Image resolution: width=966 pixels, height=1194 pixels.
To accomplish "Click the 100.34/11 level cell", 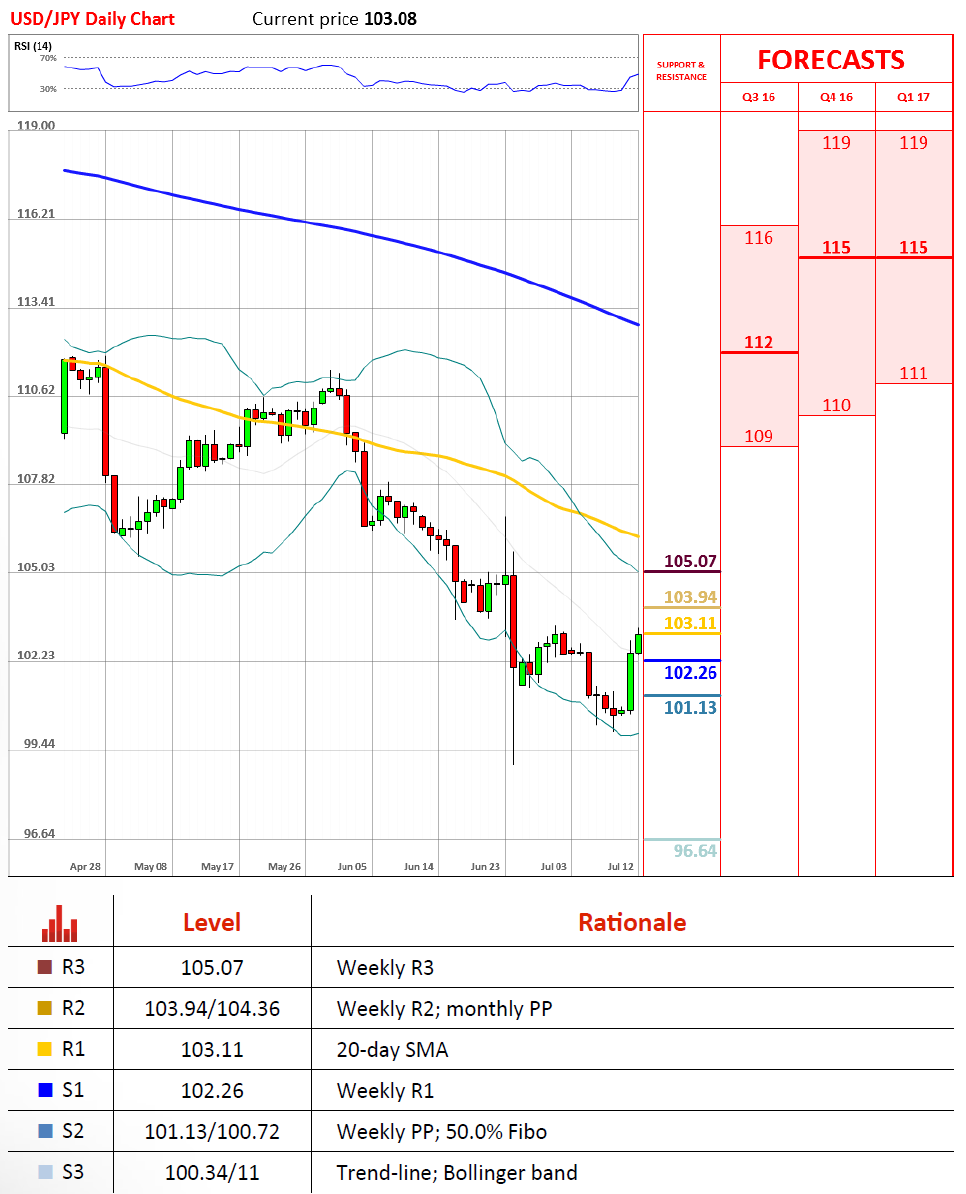I will (x=212, y=1173).
